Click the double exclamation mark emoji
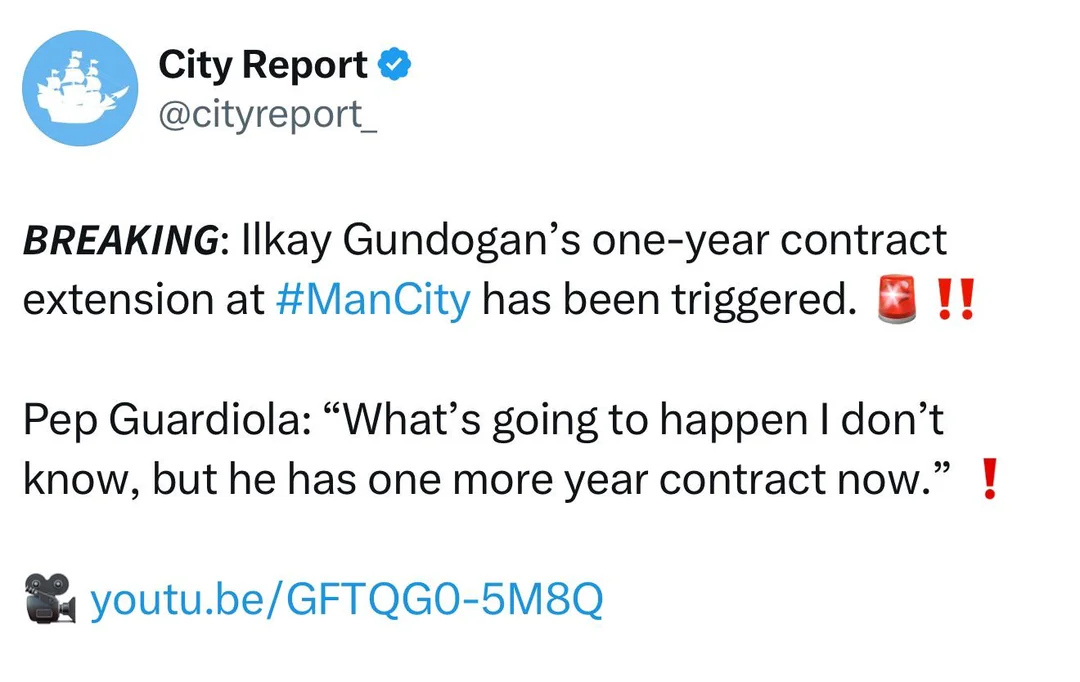The image size is (1080, 682). 957,299
